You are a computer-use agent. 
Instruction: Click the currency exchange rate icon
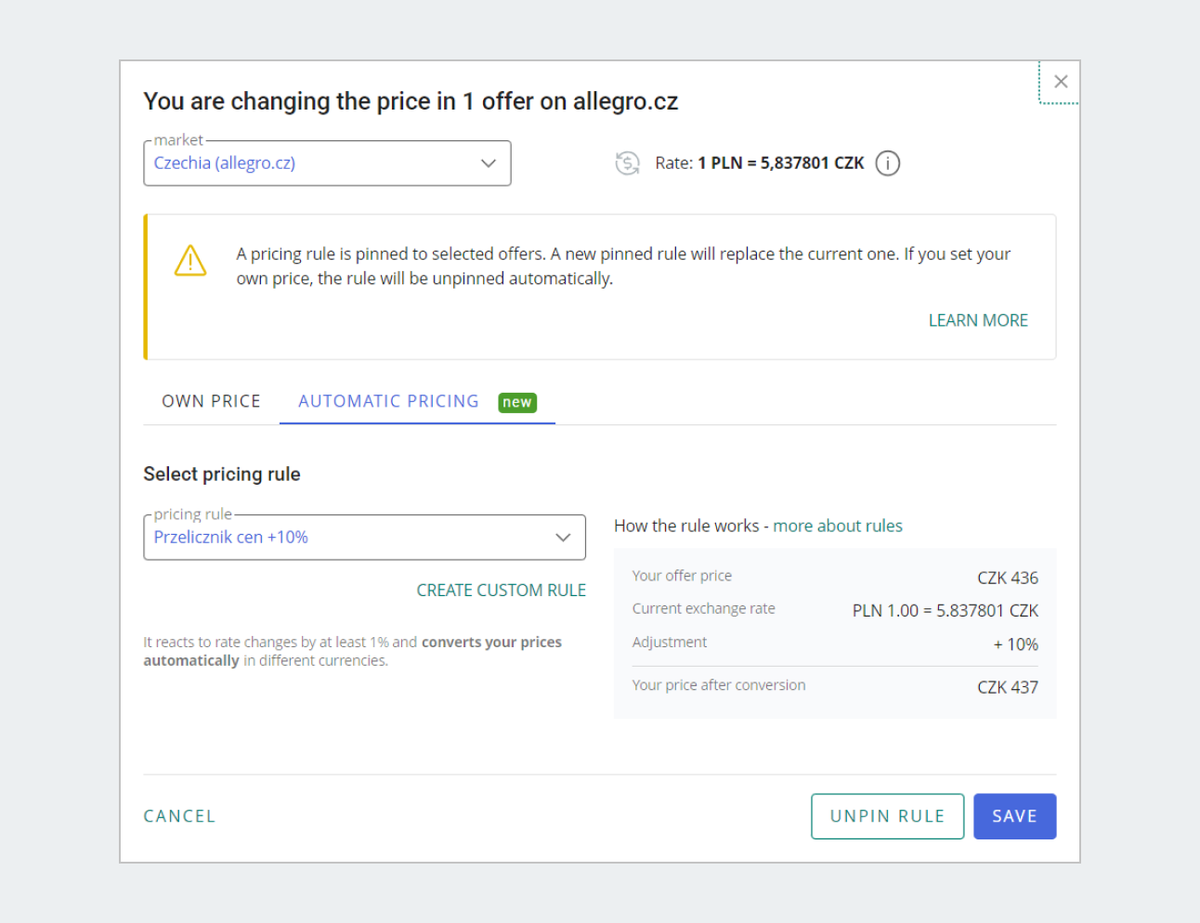(x=627, y=163)
